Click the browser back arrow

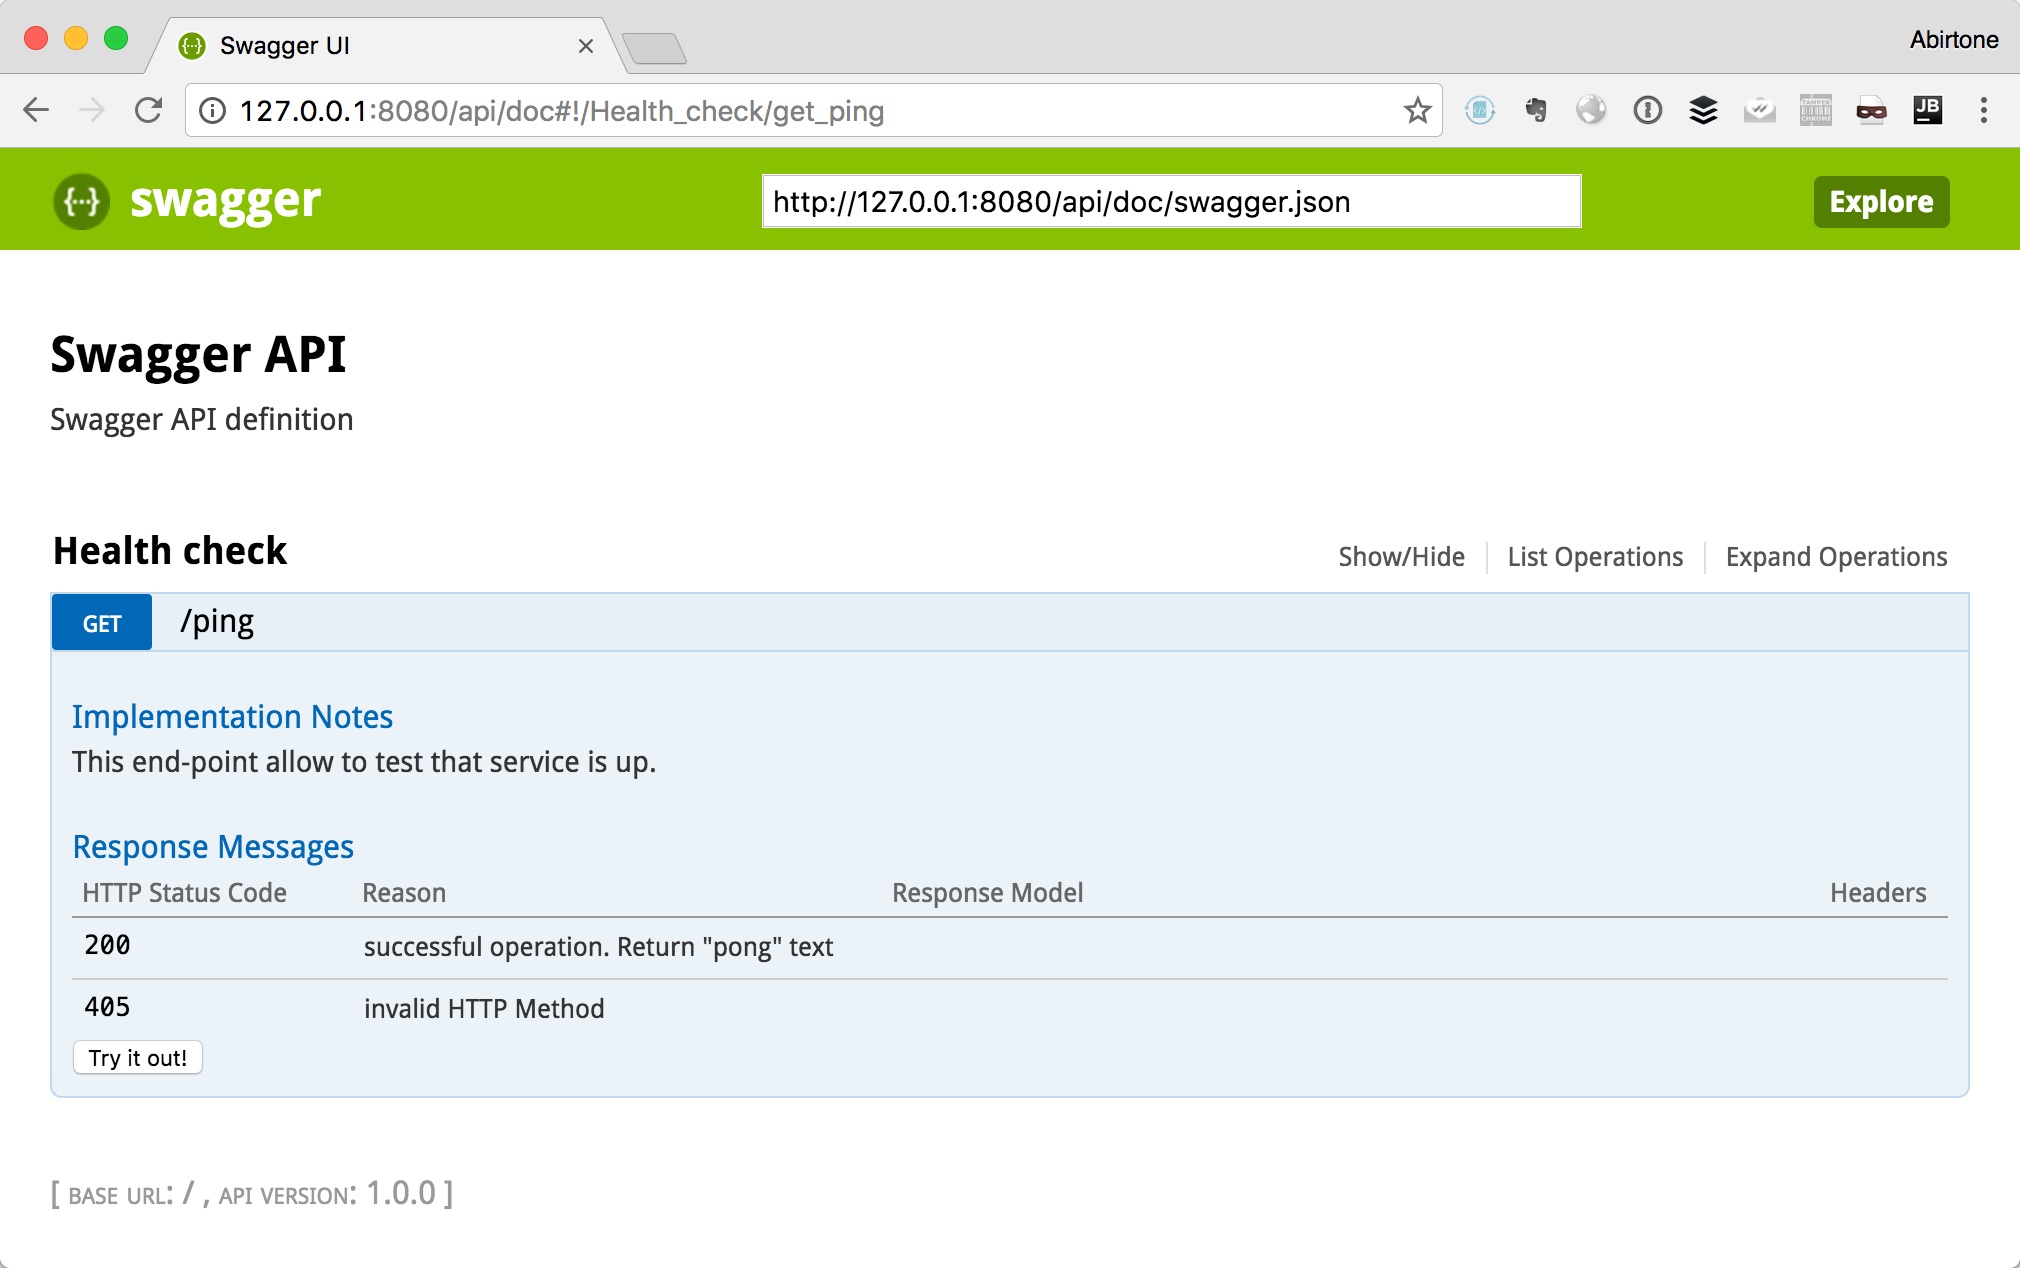(x=36, y=110)
